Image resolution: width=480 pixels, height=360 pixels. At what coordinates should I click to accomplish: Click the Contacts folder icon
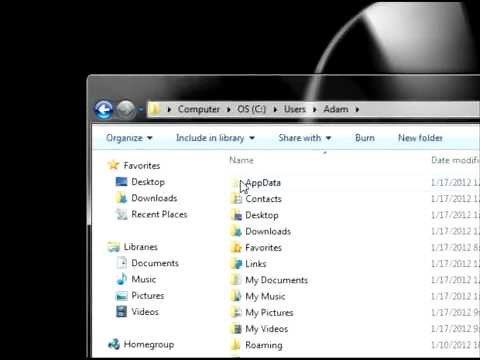(236, 199)
